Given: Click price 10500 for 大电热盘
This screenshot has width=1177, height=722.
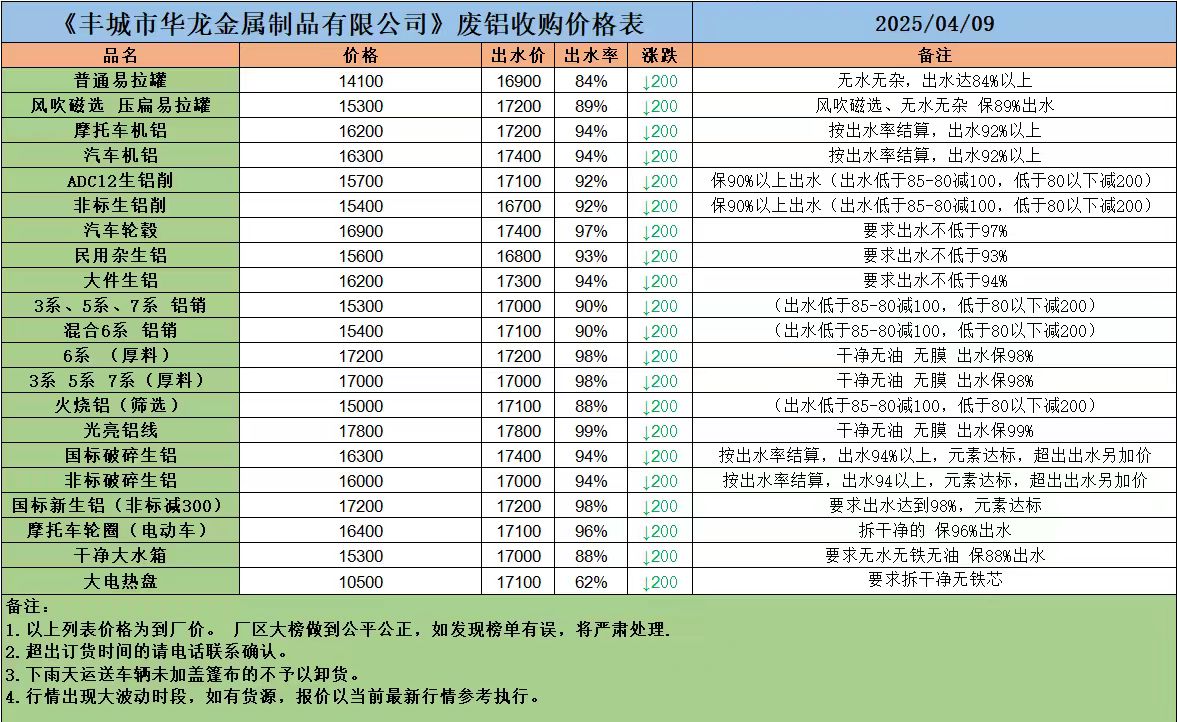Looking at the screenshot, I should point(360,582).
